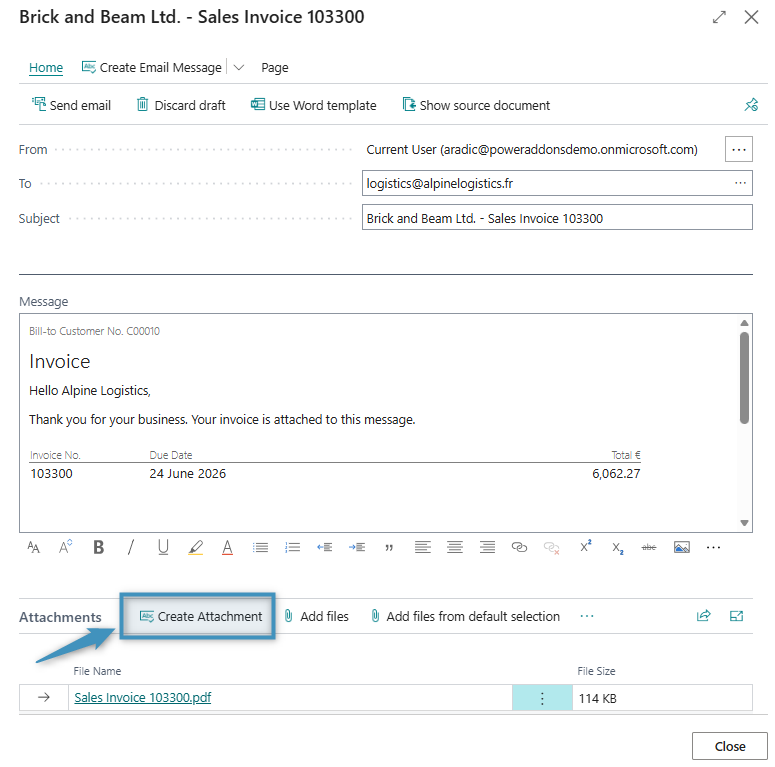The image size is (775, 767).
Task: Click Use Word template
Action: click(313, 105)
